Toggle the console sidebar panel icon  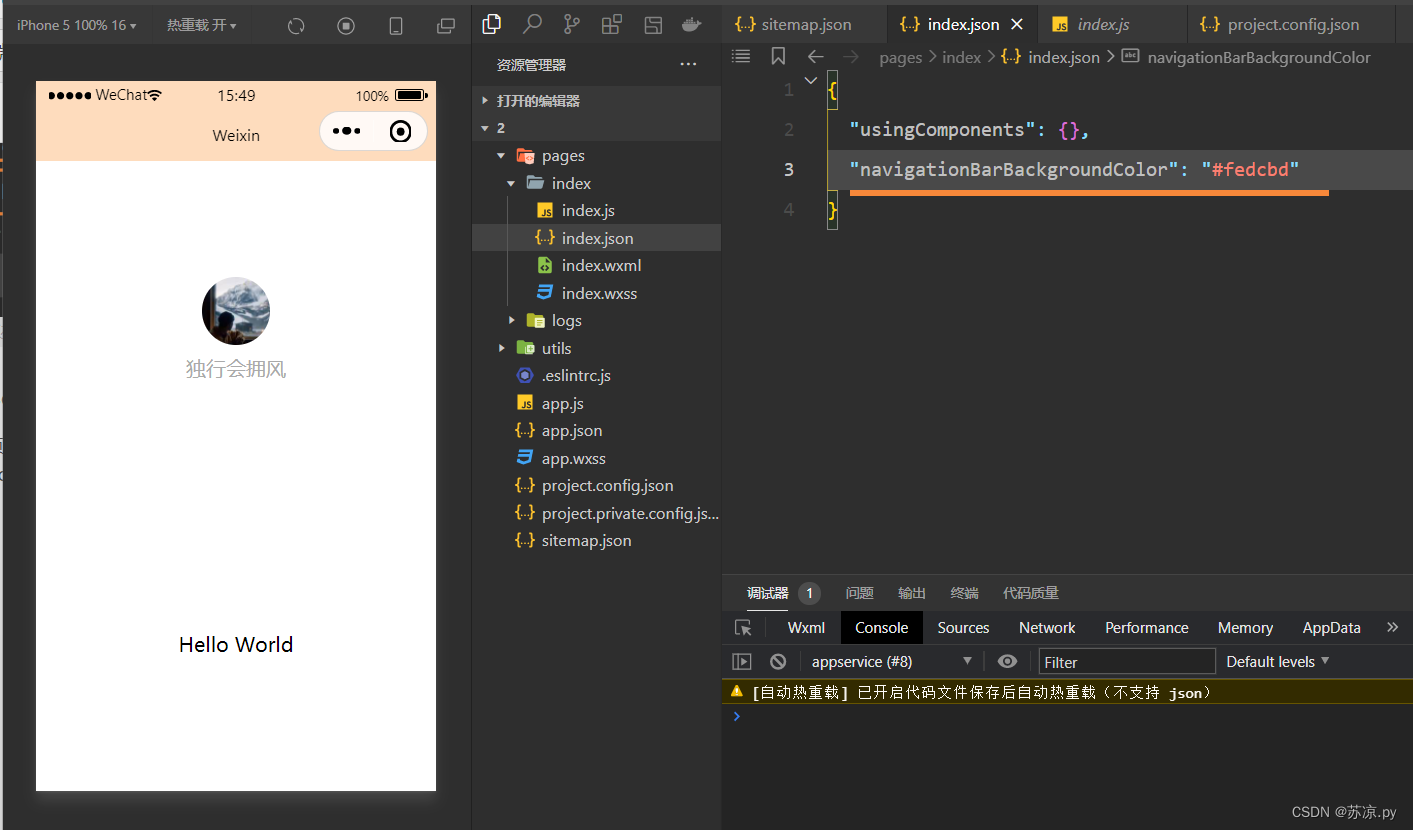pyautogui.click(x=742, y=662)
